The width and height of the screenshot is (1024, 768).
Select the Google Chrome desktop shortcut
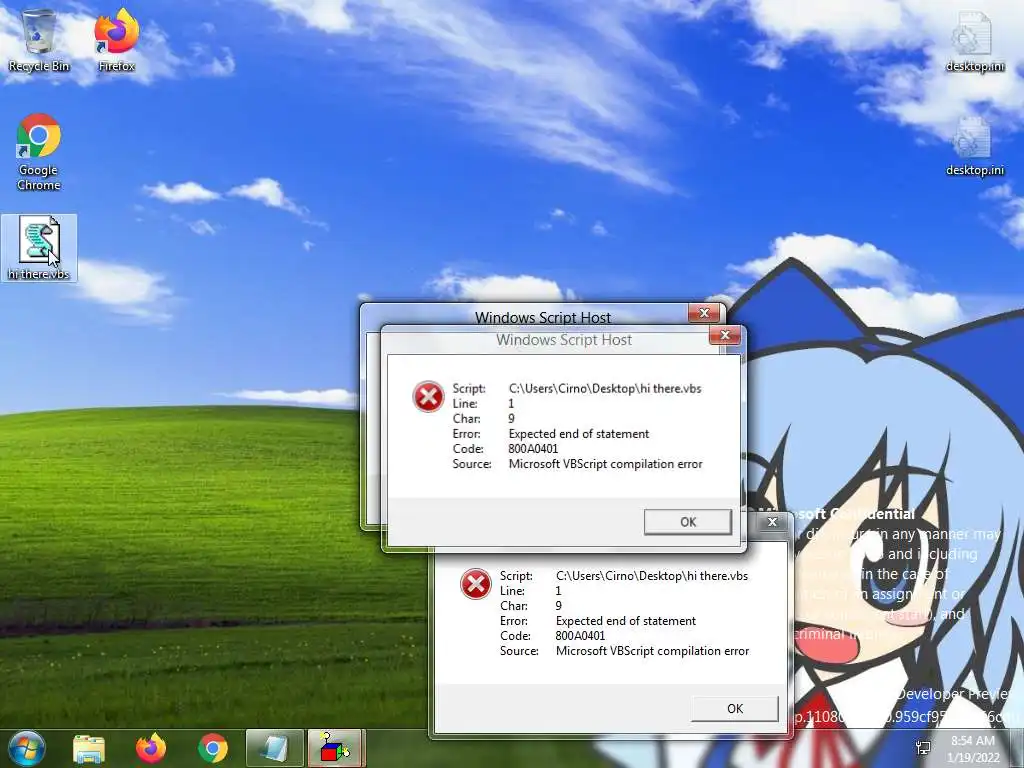[39, 153]
